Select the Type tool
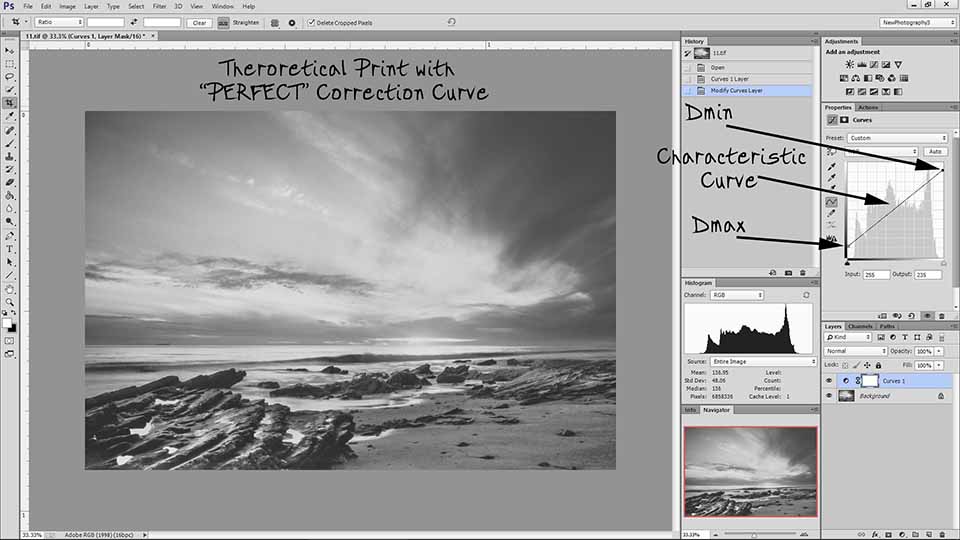960x540 pixels. pyautogui.click(x=10, y=248)
